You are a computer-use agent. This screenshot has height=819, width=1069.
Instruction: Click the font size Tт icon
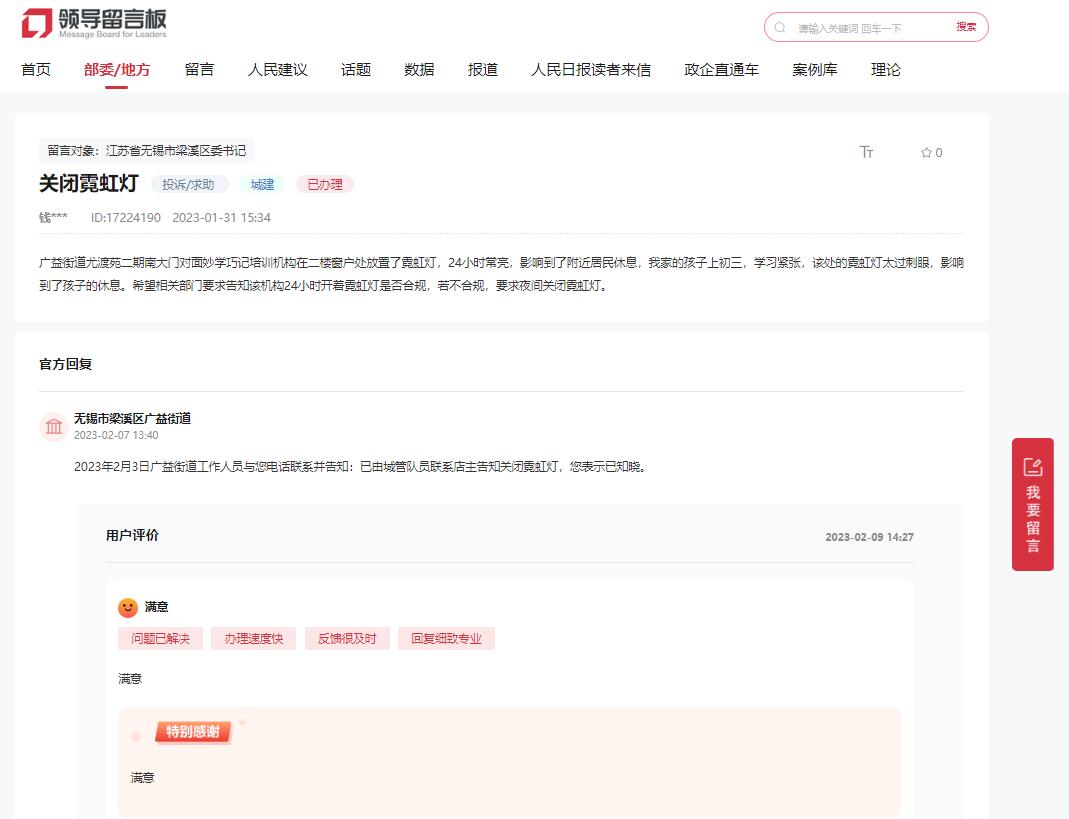pos(866,152)
